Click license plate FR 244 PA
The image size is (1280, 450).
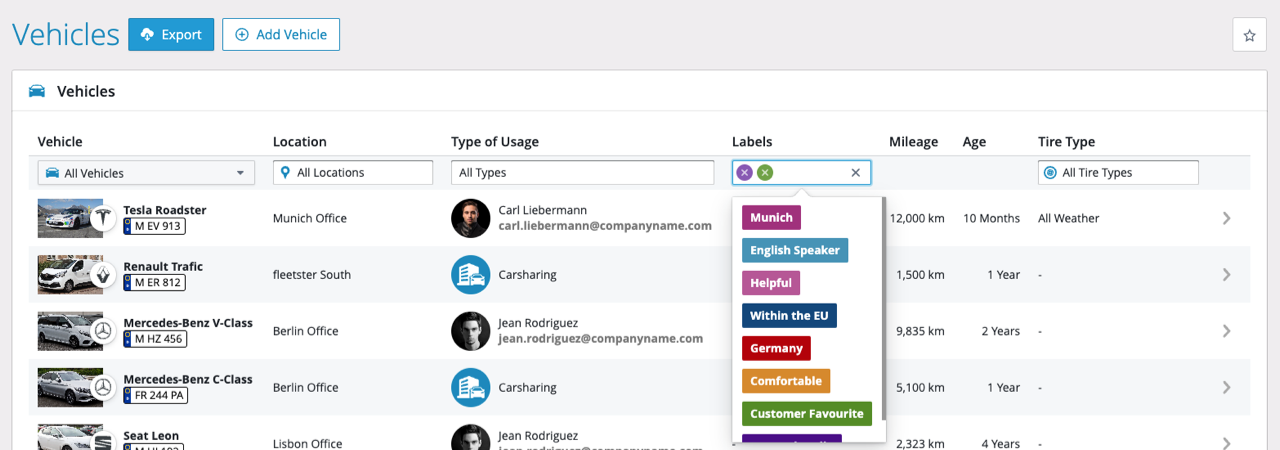pos(155,395)
